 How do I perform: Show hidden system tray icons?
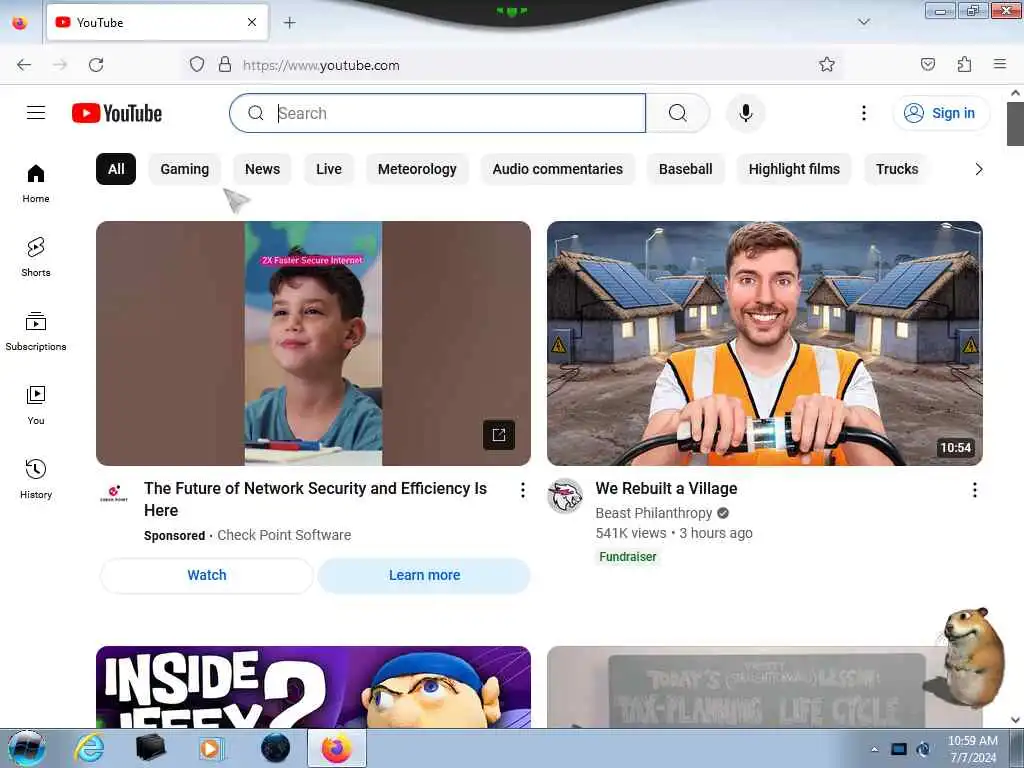[x=874, y=749]
